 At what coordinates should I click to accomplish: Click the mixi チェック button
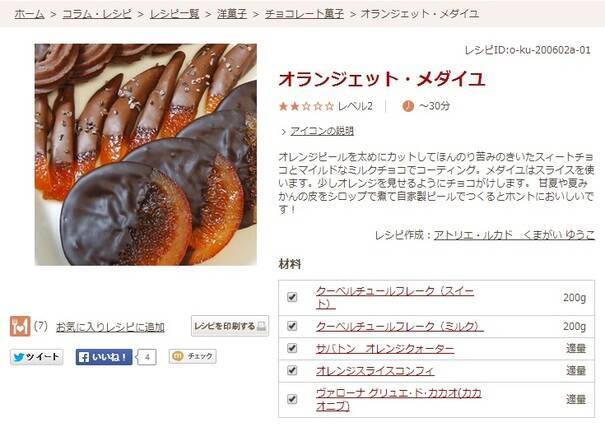point(193,356)
